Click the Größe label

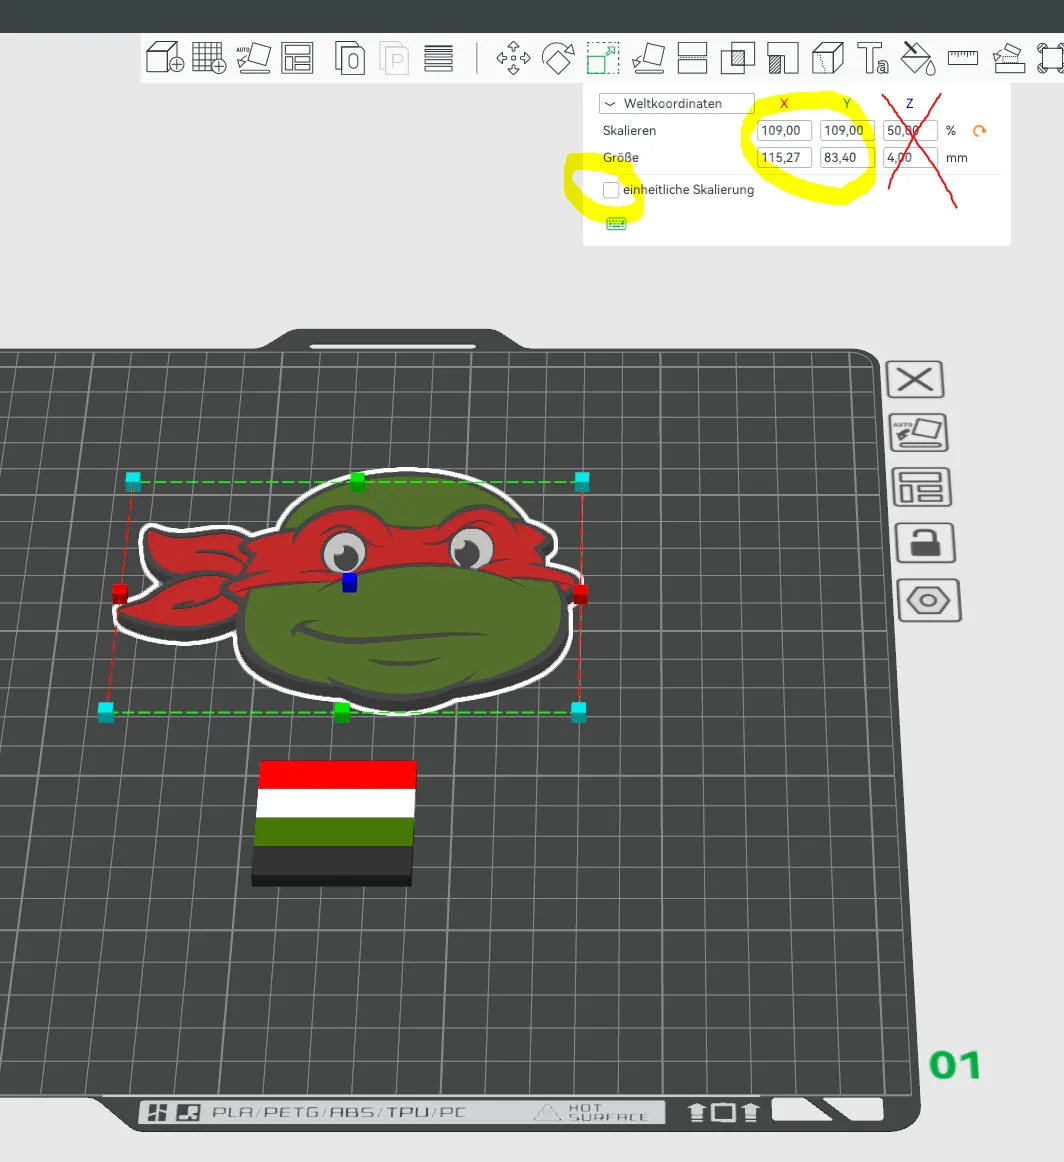click(x=620, y=157)
